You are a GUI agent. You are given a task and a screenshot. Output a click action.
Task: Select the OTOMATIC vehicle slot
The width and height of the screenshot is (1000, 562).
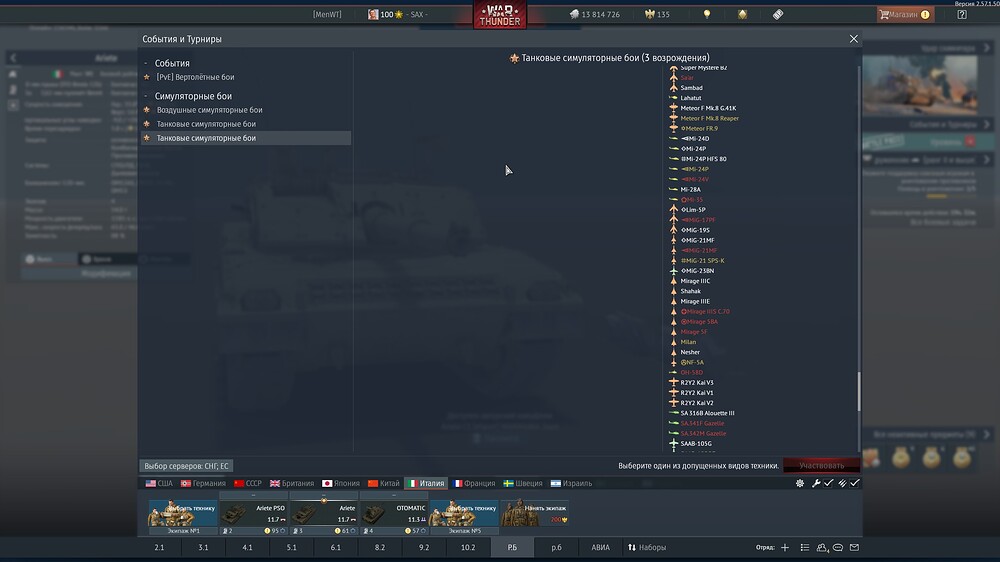393,514
